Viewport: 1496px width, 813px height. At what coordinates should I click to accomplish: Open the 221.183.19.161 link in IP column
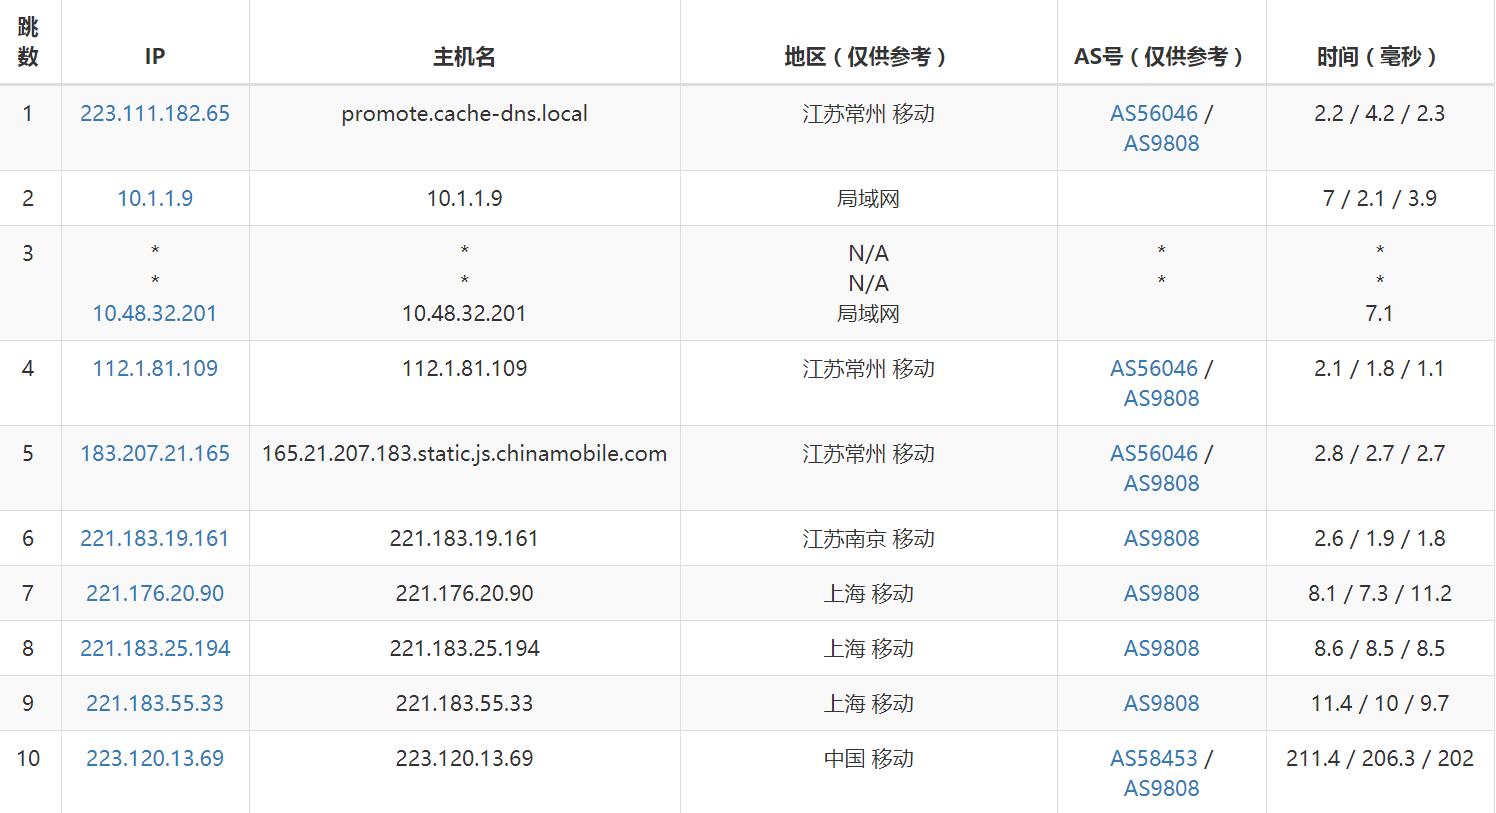click(155, 538)
